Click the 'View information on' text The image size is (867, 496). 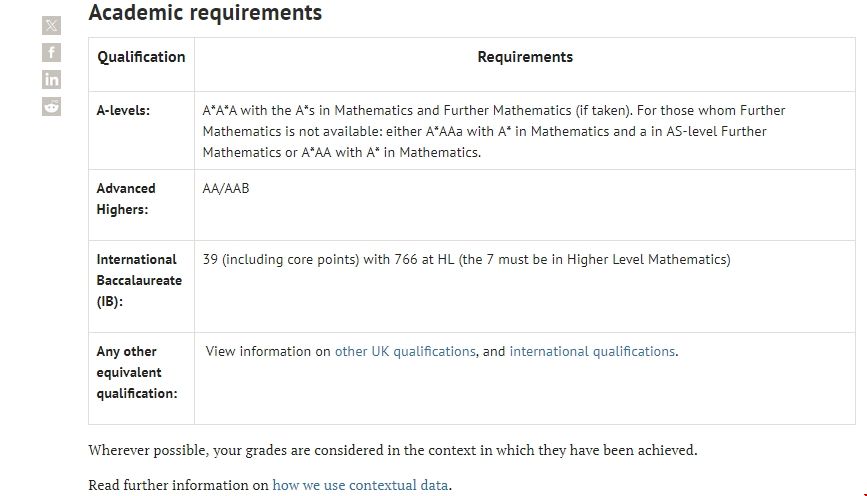point(268,352)
